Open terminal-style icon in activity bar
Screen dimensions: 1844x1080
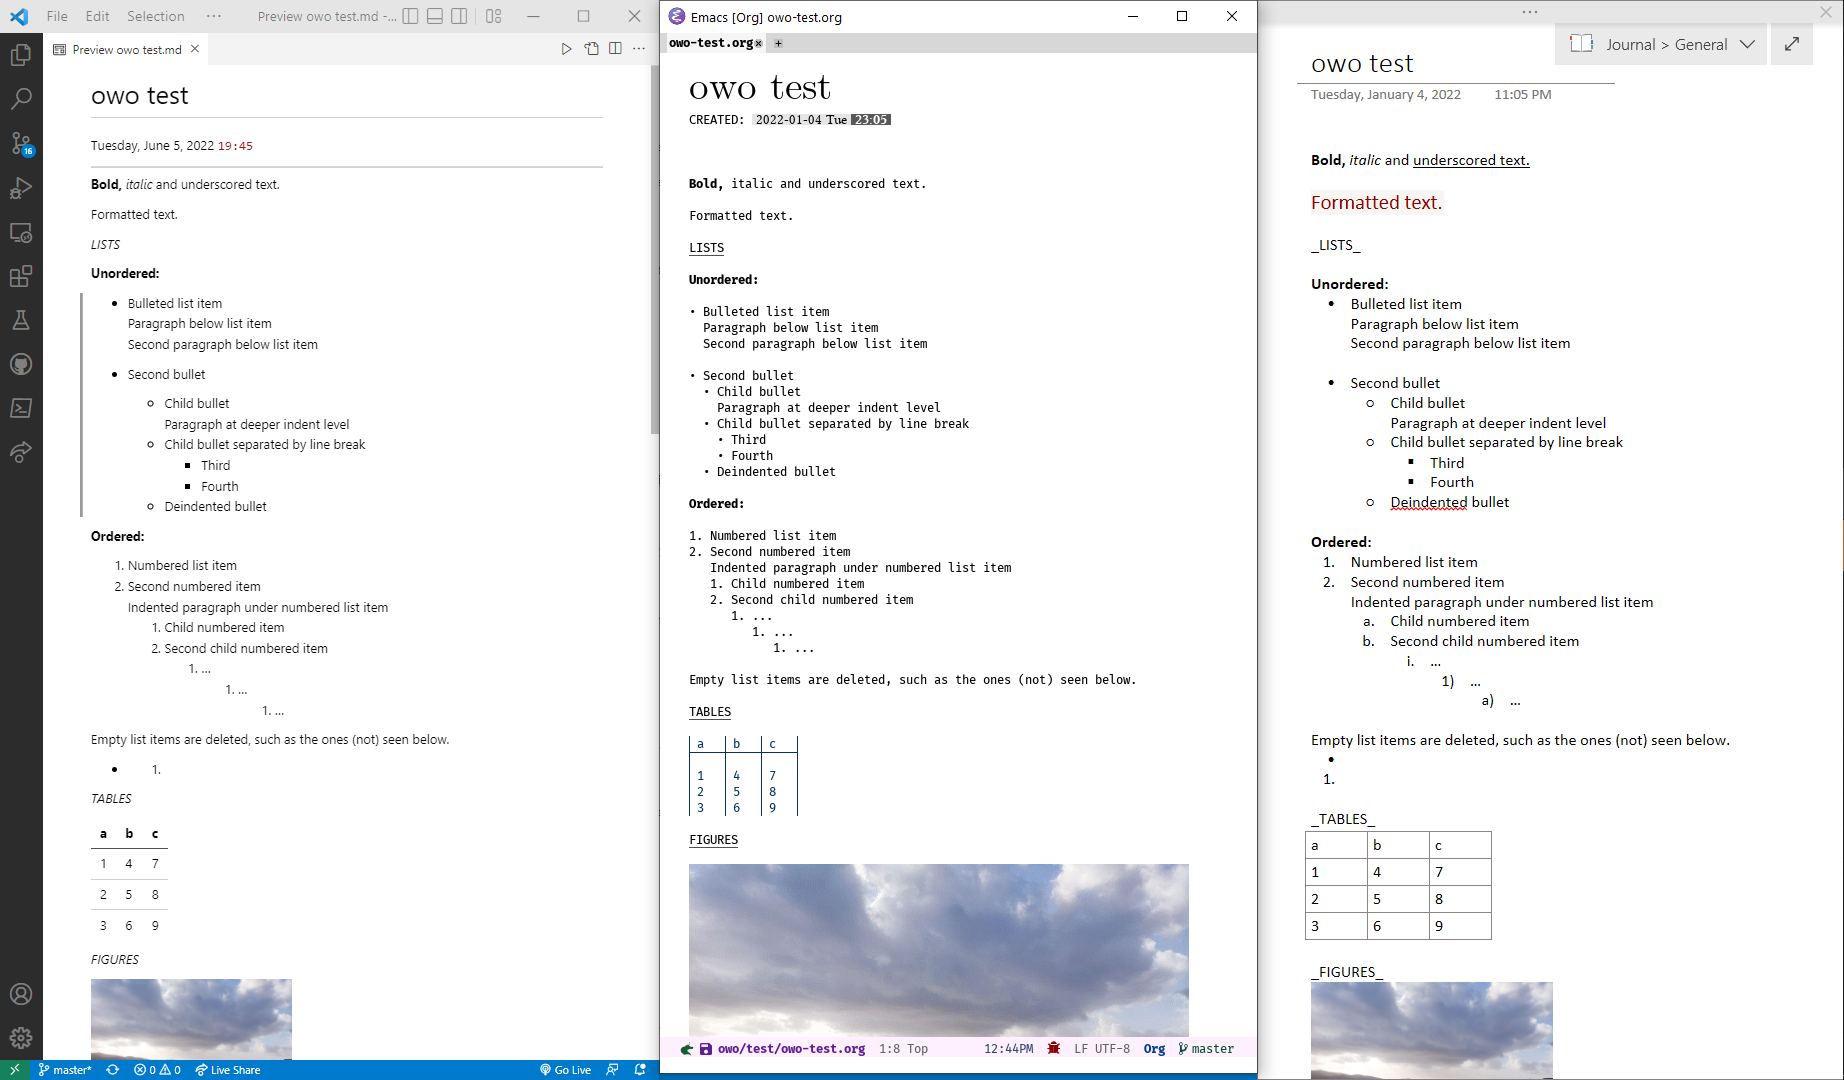(x=21, y=408)
